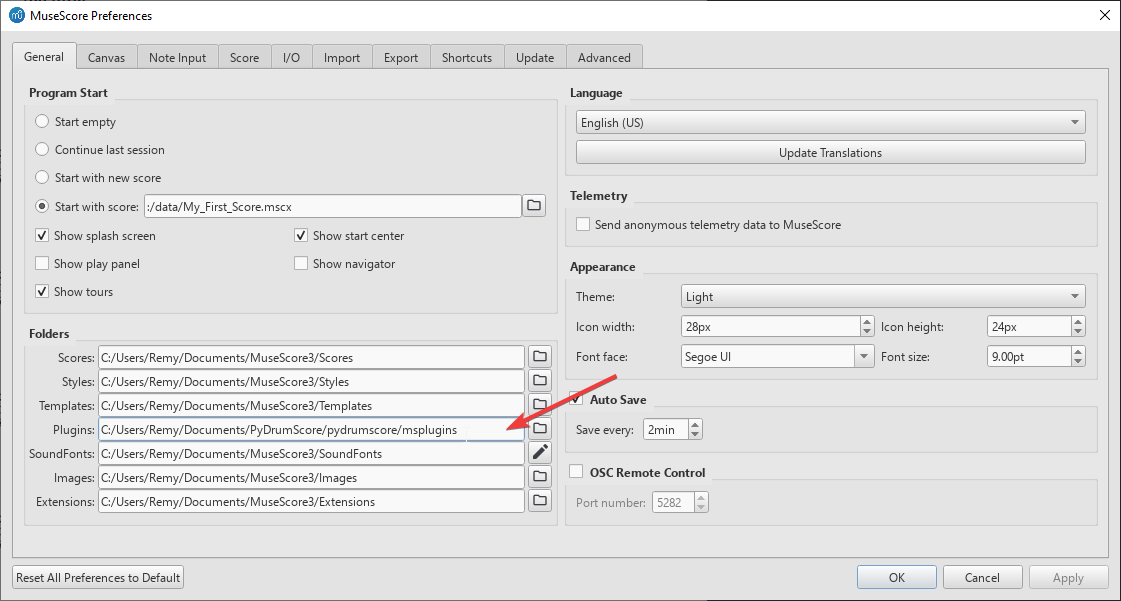Toggle the Auto Save checkbox

(576, 399)
